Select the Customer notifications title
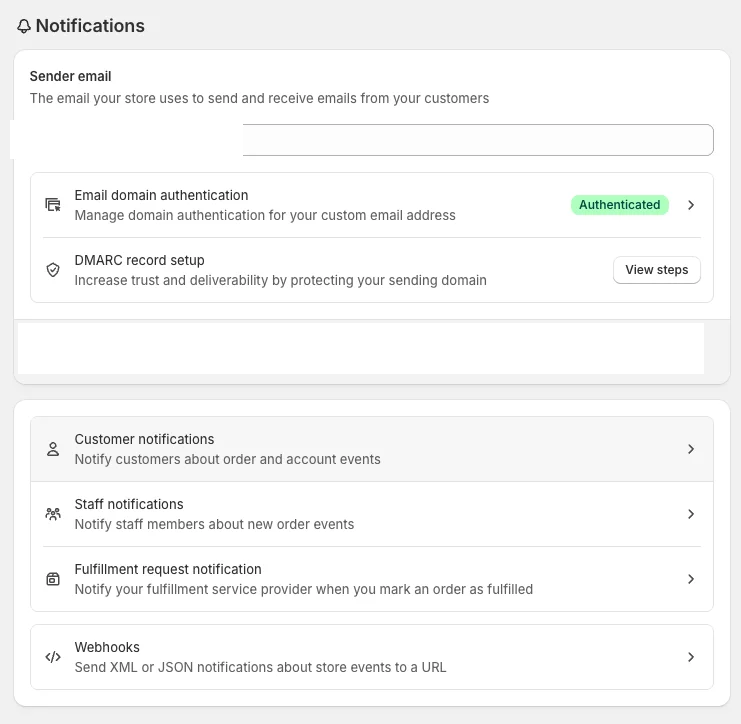 pos(144,439)
